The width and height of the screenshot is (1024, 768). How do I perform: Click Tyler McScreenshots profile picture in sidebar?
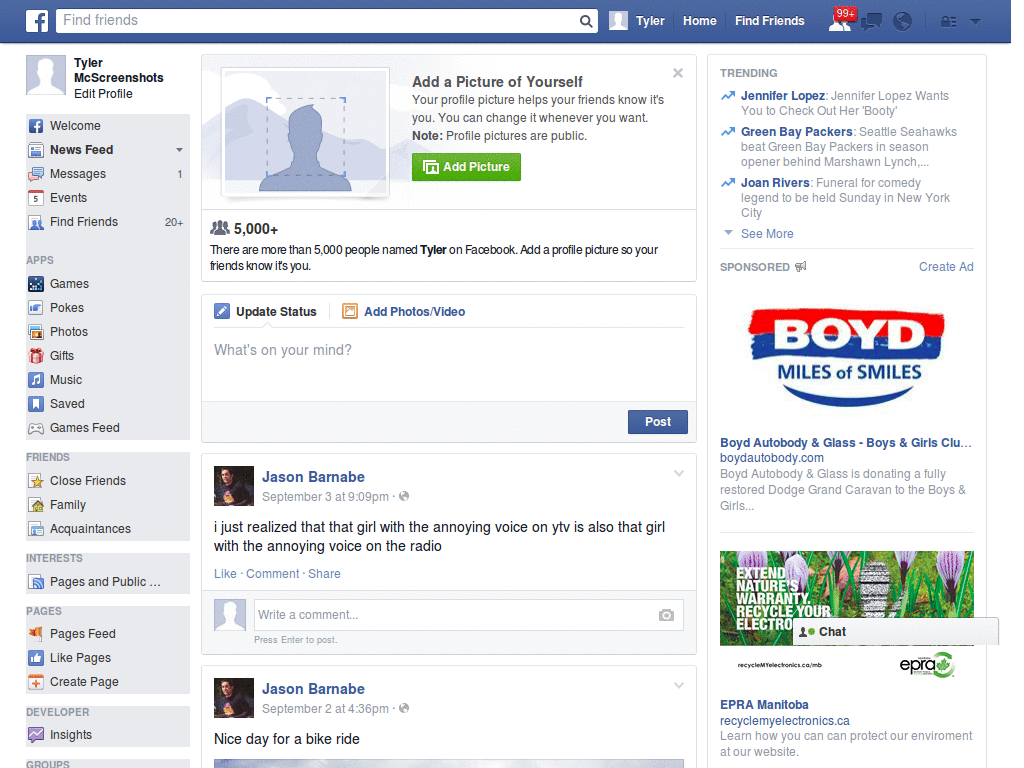[x=46, y=75]
